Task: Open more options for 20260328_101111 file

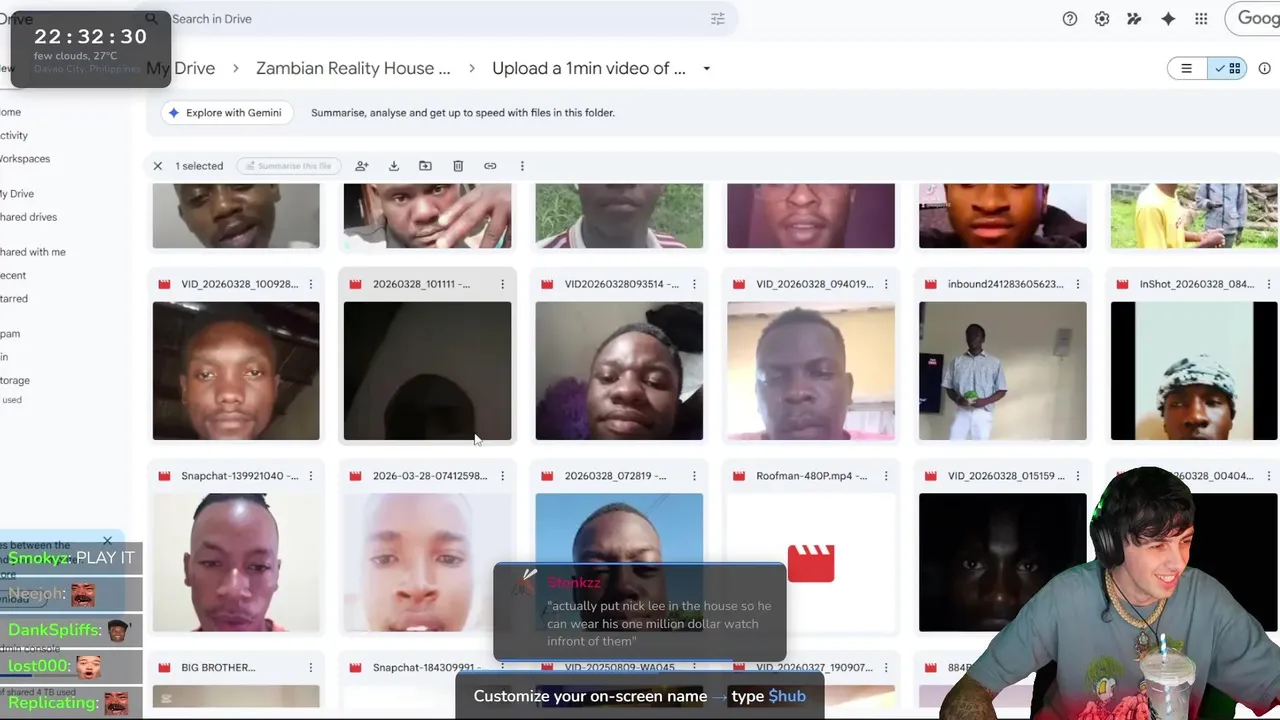Action: coord(502,284)
